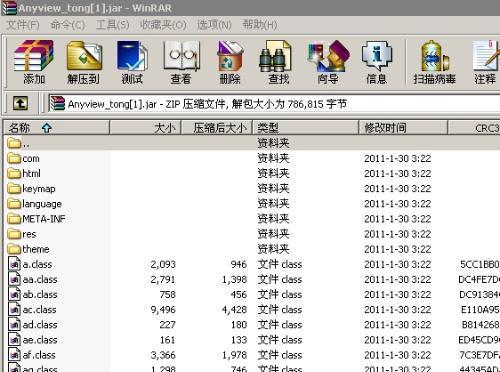500x372 pixels.
Task: Open the 查看 (View) toolbar icon
Action: [181, 62]
